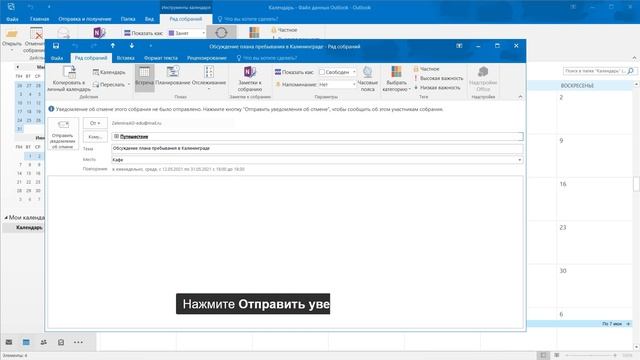This screenshot has width=640, height=360.
Task: Open Заметки к собранию OneNote button
Action: [x=250, y=79]
